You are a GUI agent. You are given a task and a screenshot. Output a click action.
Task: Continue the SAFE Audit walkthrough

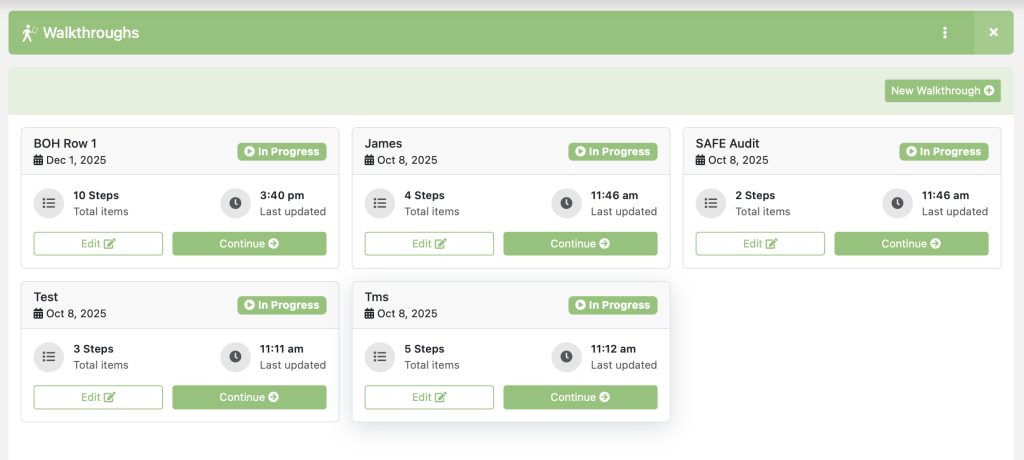pyautogui.click(x=911, y=244)
